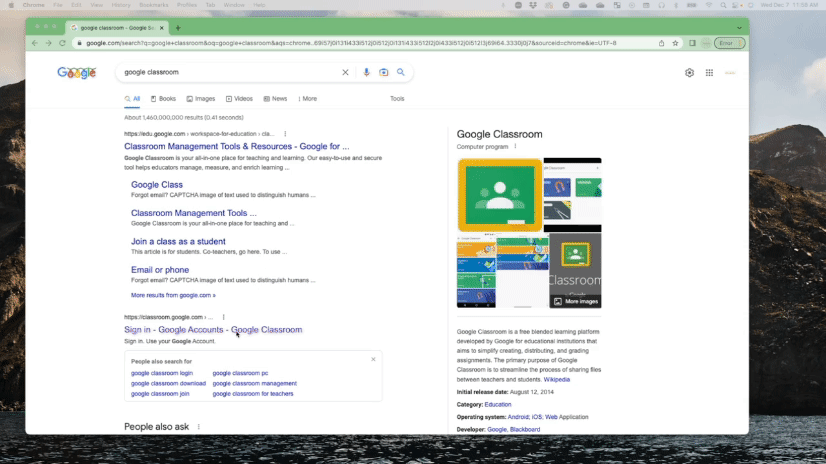Click More results from google.com
This screenshot has width=826, height=464.
tap(173, 295)
